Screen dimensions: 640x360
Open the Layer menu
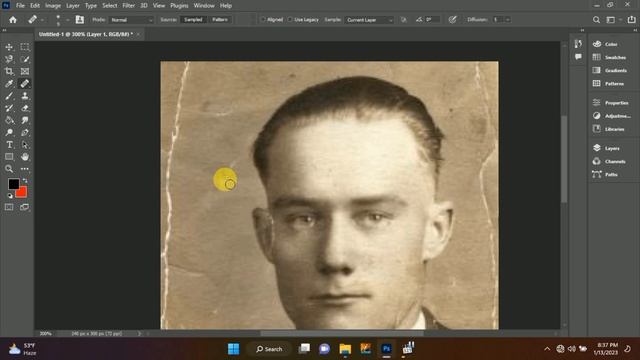73,6
